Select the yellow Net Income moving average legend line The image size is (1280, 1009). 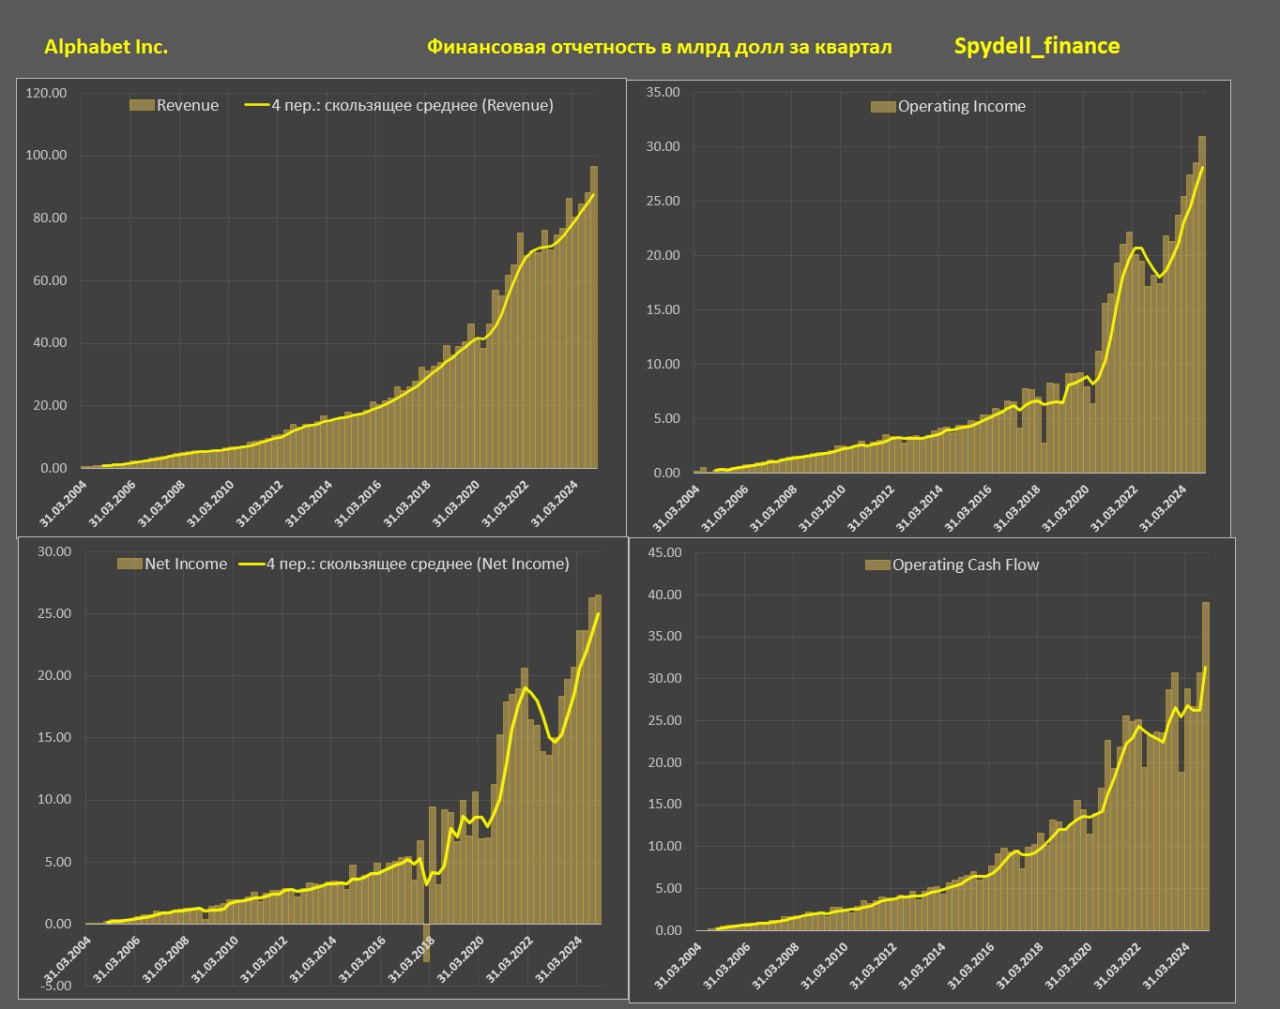pos(251,564)
